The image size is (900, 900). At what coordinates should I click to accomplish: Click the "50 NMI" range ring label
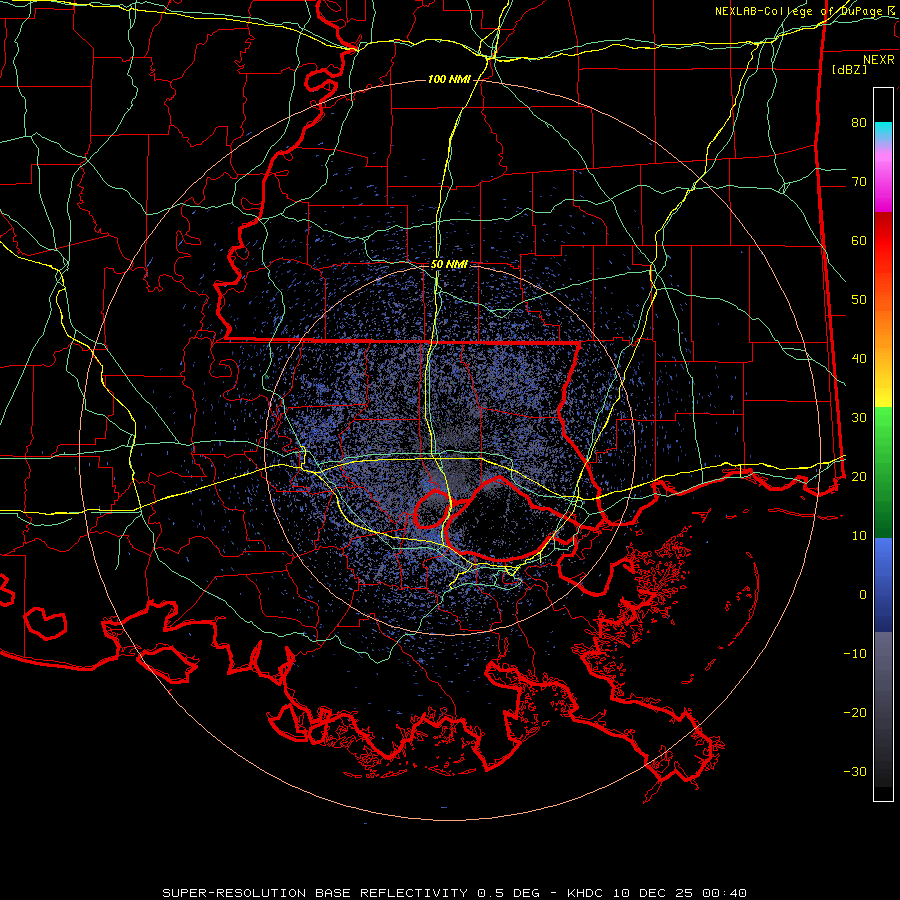pyautogui.click(x=449, y=265)
